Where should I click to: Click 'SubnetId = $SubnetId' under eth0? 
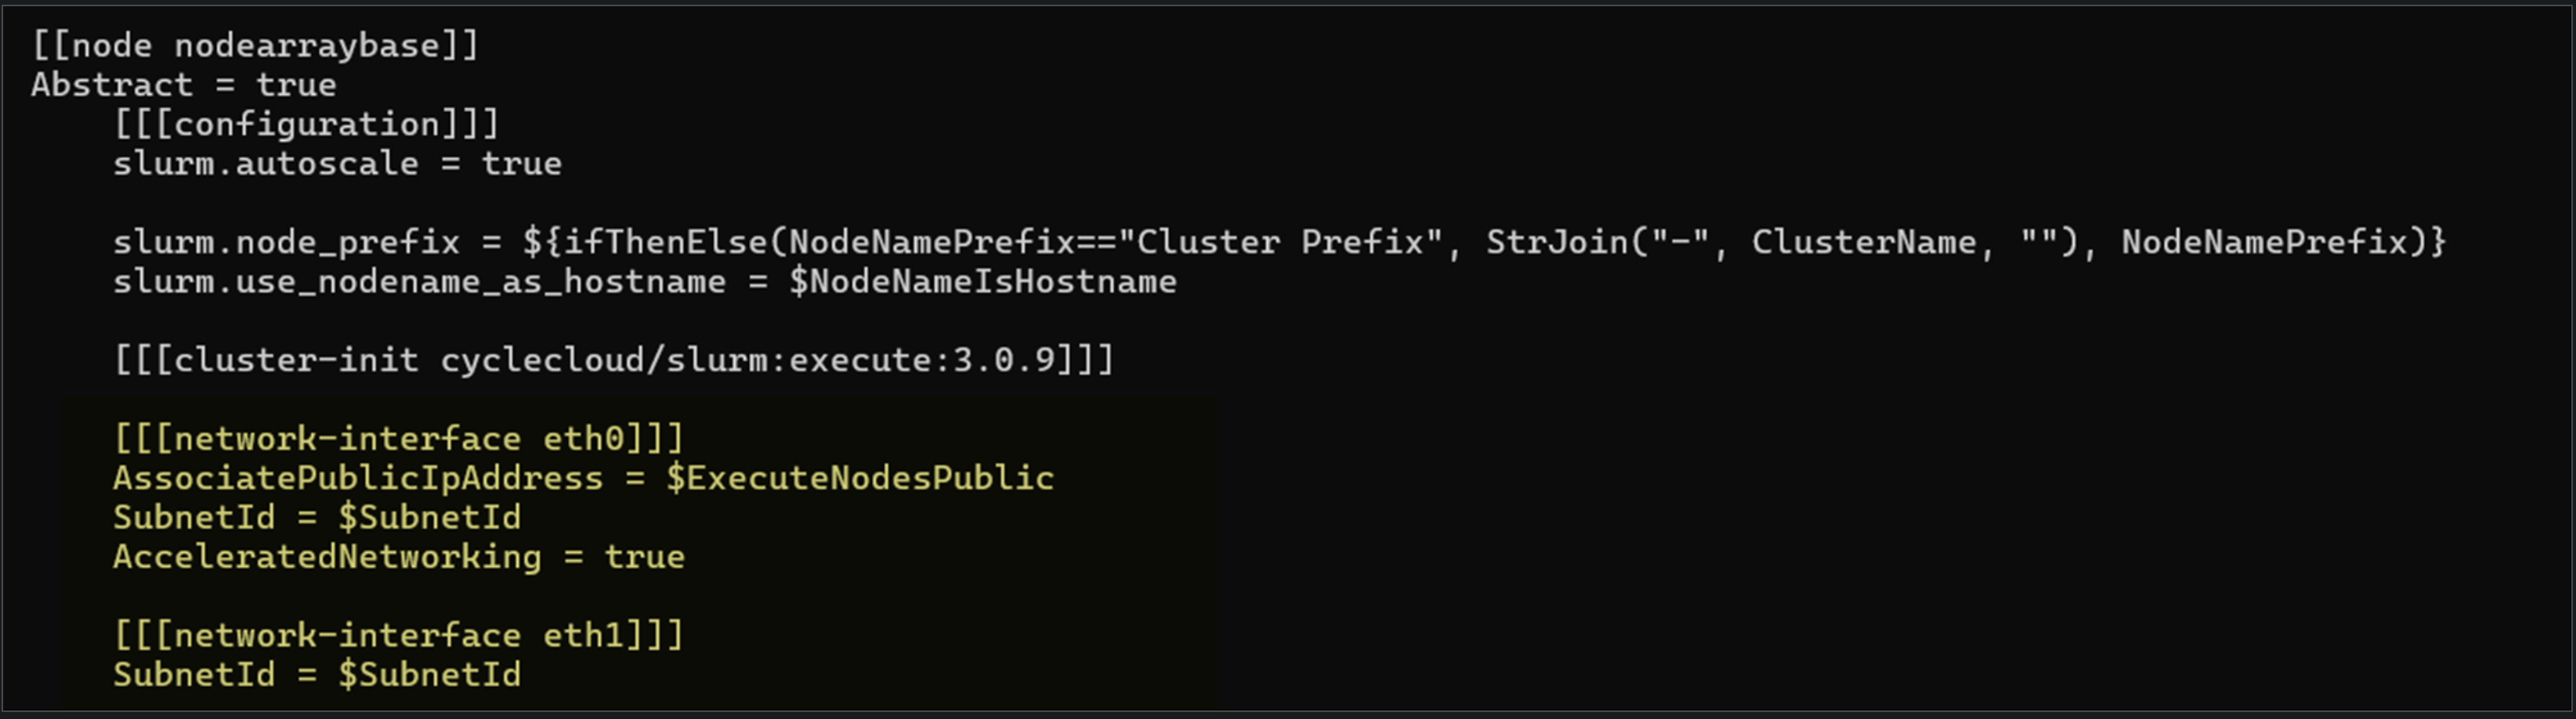click(x=316, y=518)
